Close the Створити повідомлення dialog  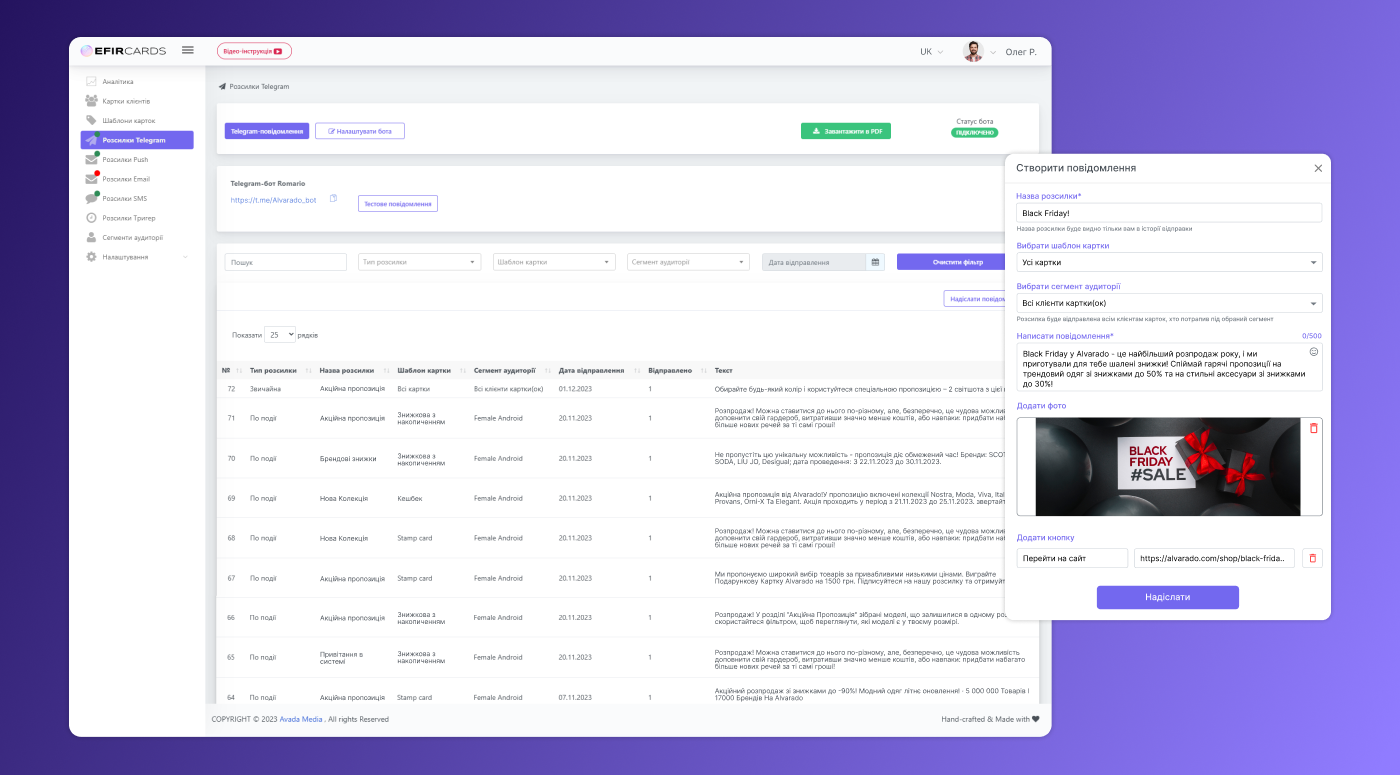(1317, 168)
